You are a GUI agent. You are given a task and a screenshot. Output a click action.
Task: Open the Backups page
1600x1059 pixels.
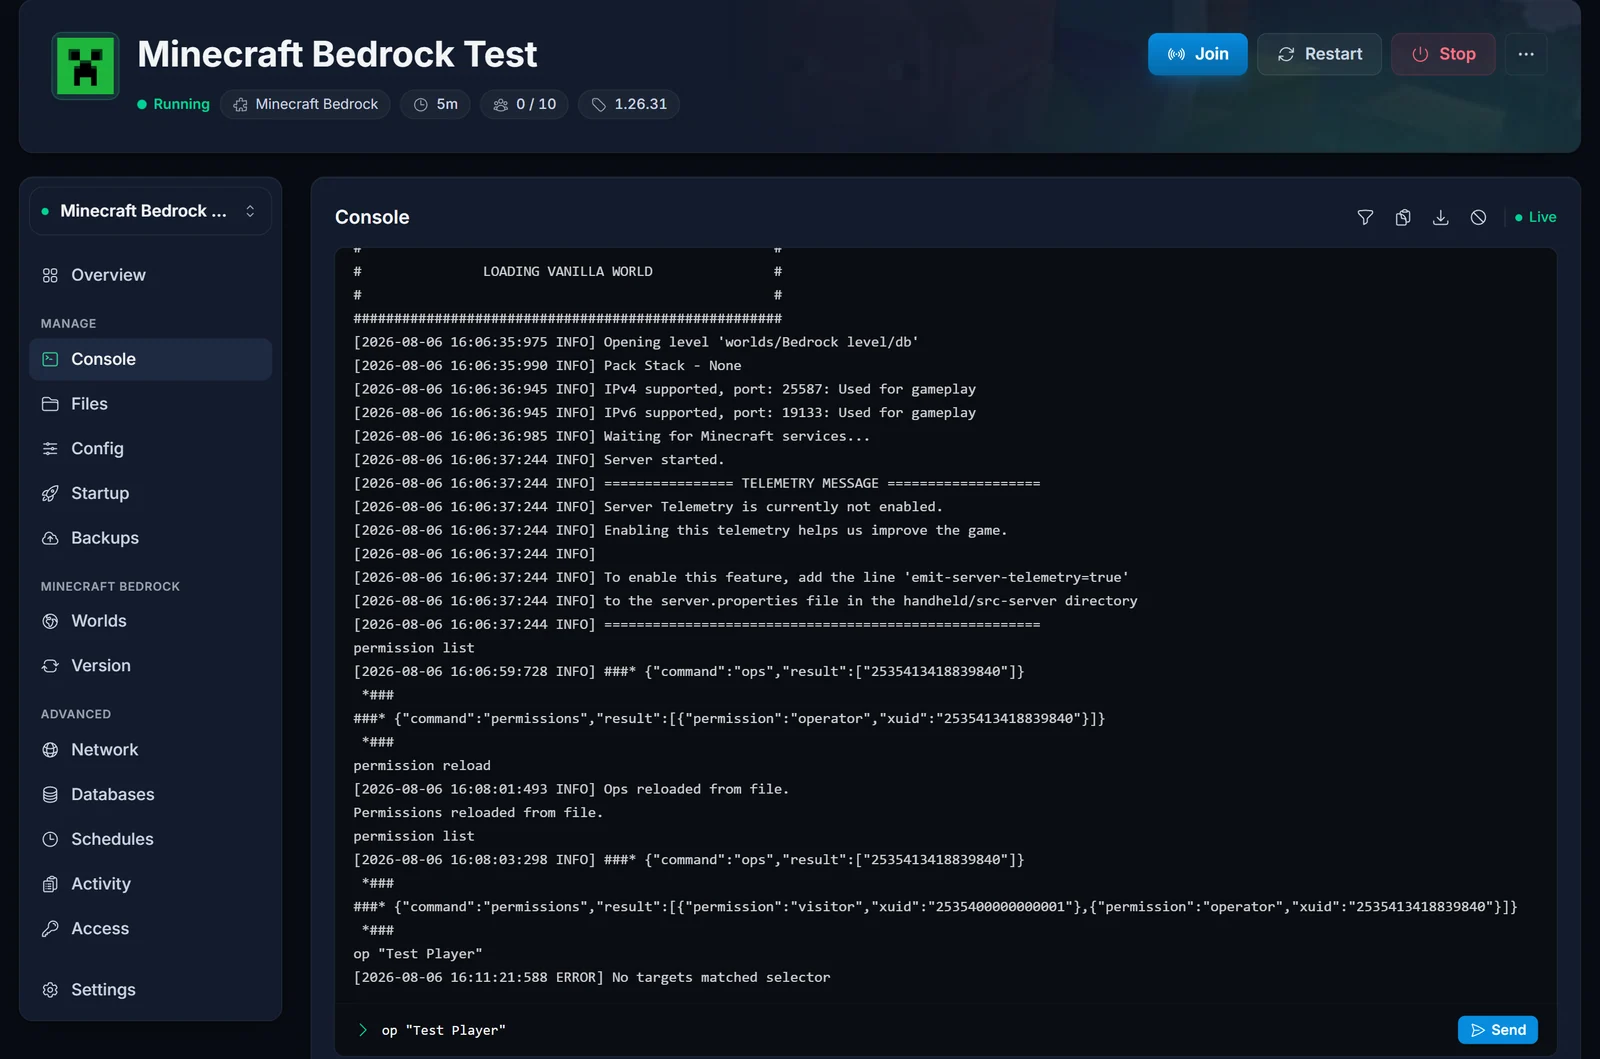point(150,538)
